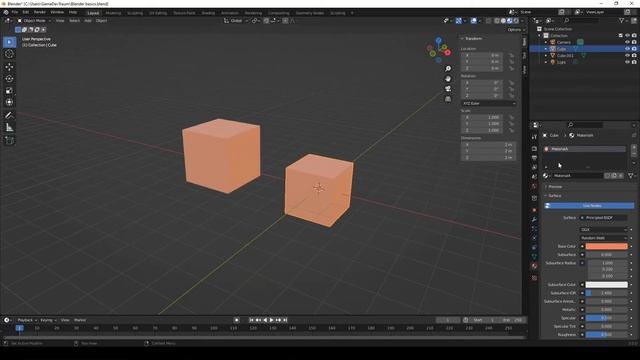Select the Add Cube tool

tap(9, 140)
